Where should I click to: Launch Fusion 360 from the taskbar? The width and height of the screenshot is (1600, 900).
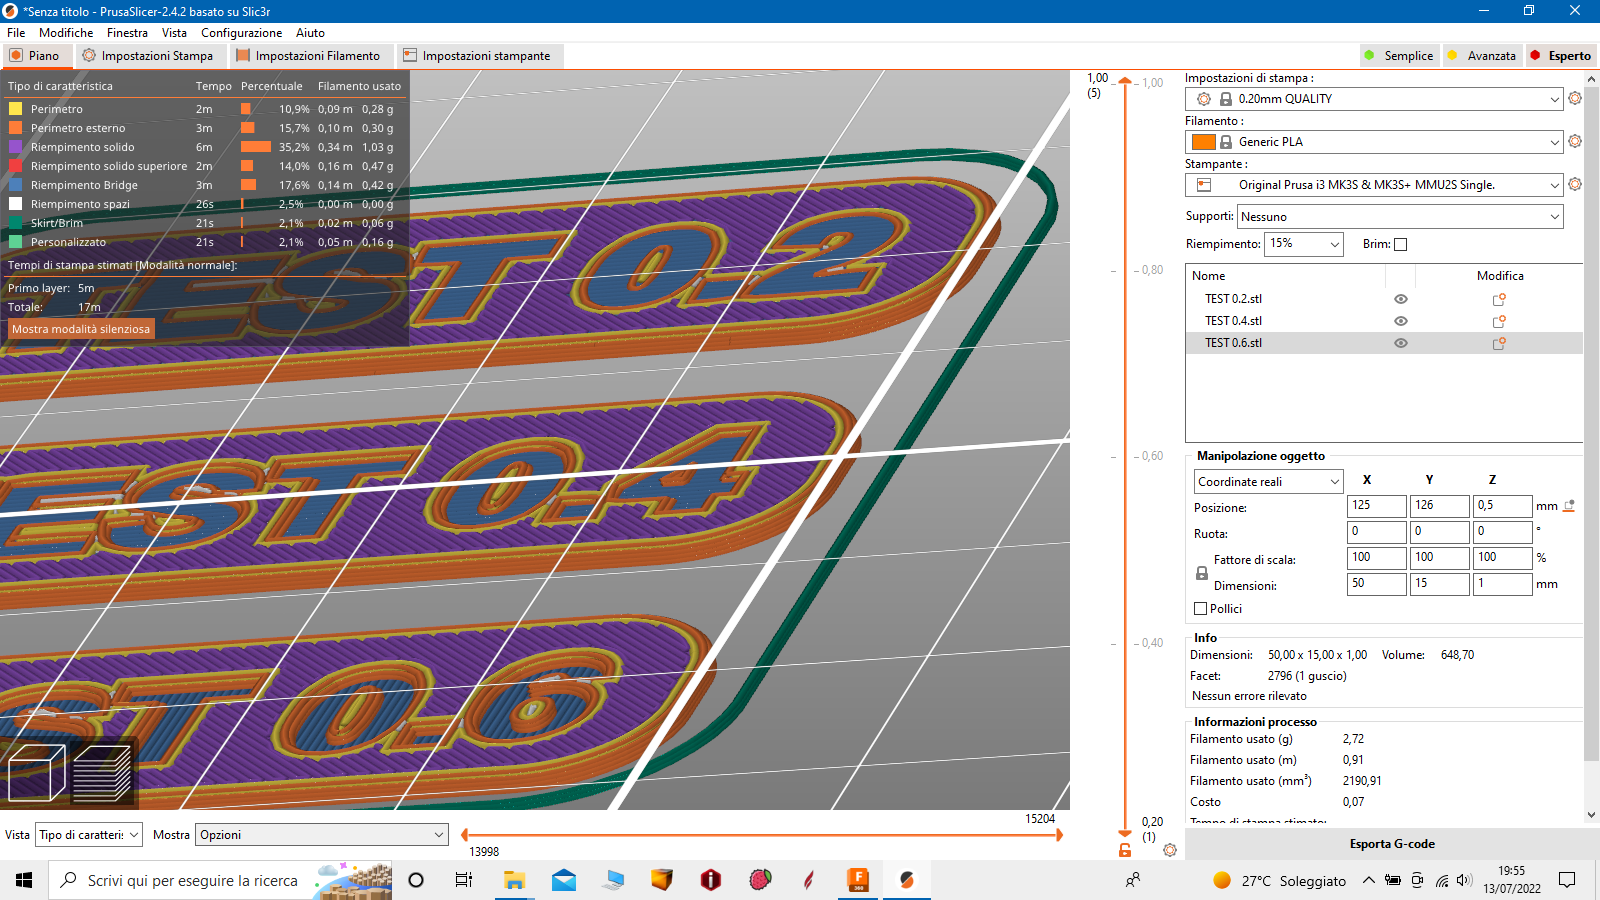[x=858, y=880]
